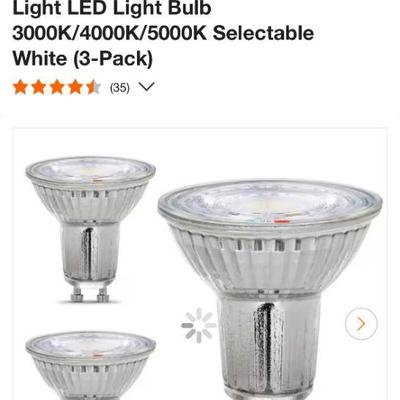Expand the ratings dropdown chevron

click(146, 87)
